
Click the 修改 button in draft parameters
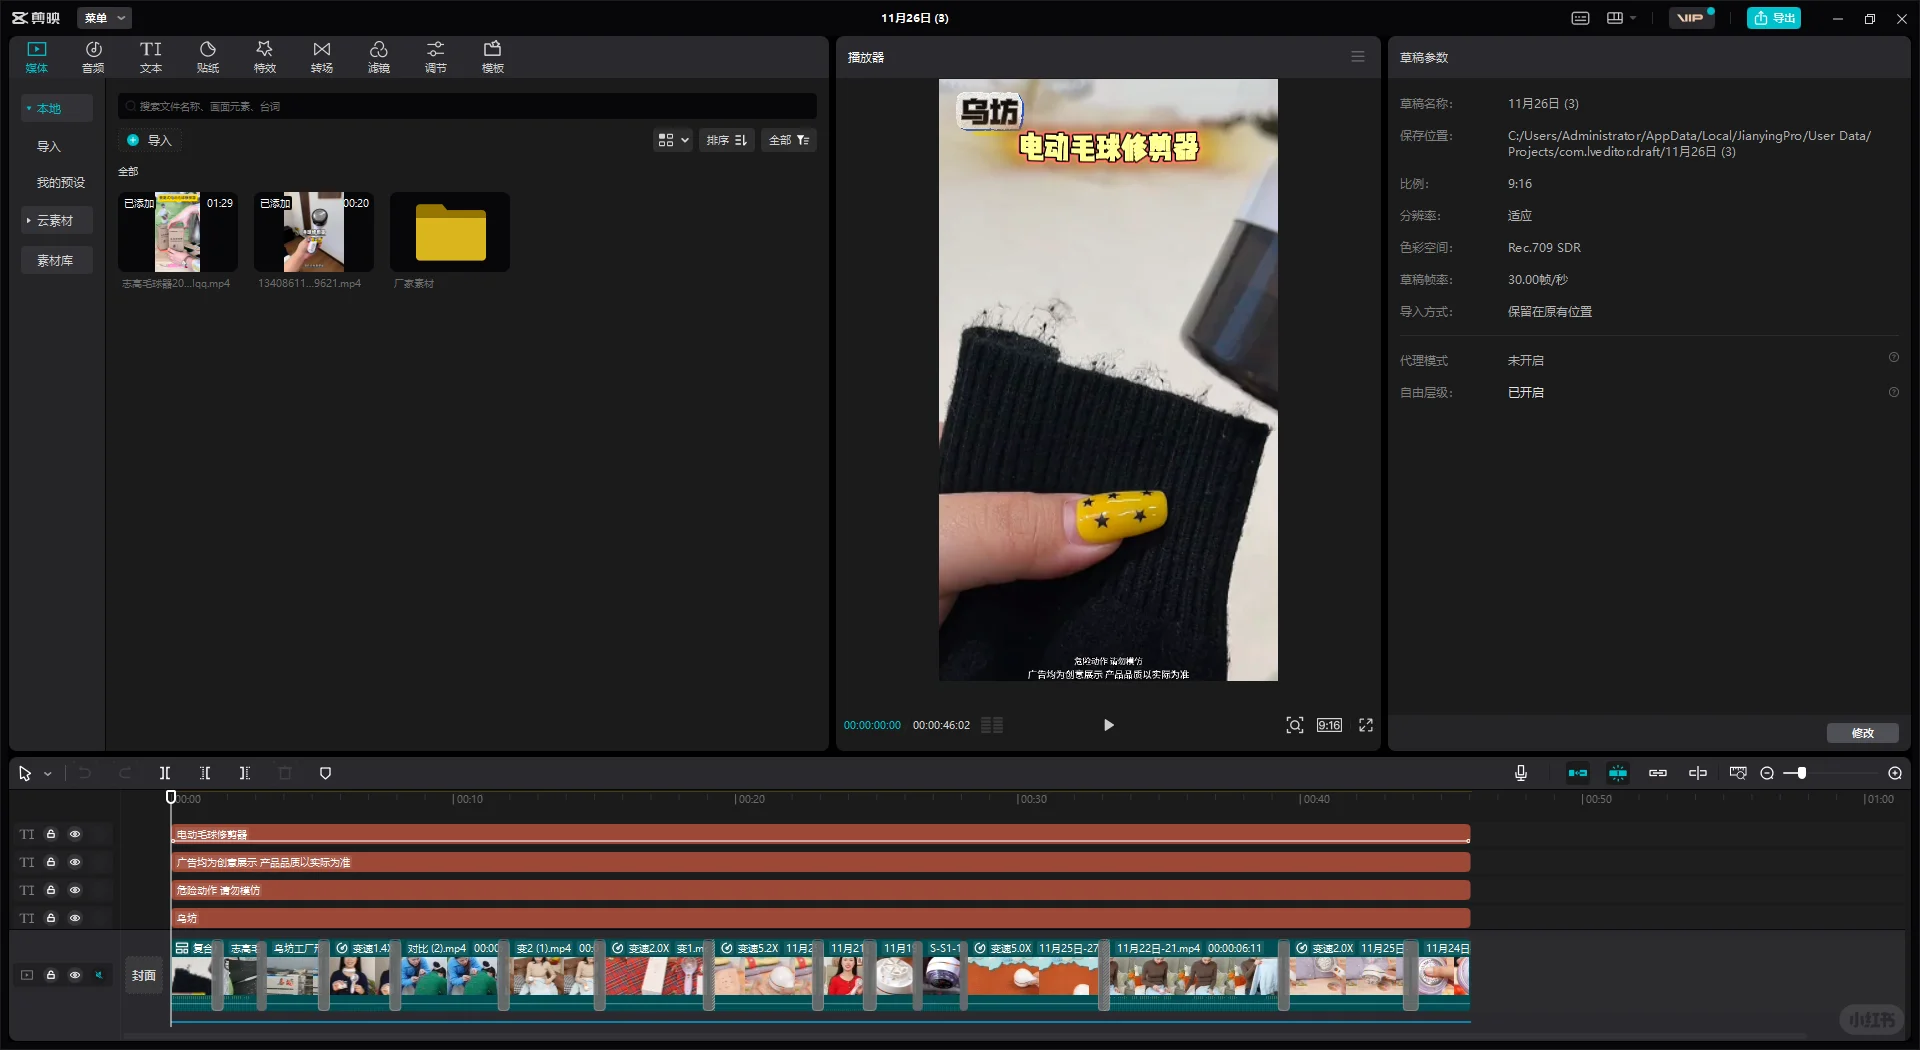point(1862,733)
